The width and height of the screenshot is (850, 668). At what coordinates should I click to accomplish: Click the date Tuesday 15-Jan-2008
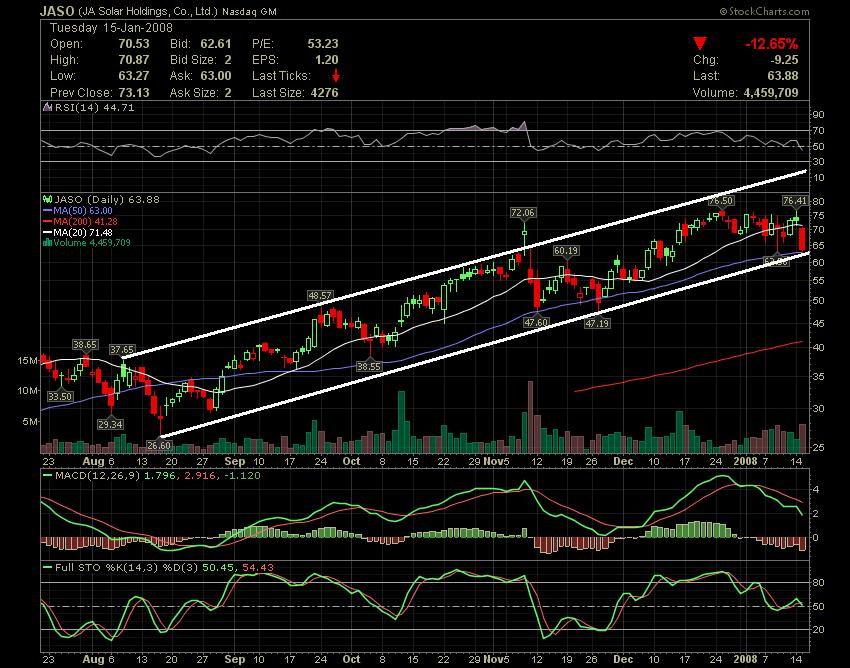click(111, 28)
